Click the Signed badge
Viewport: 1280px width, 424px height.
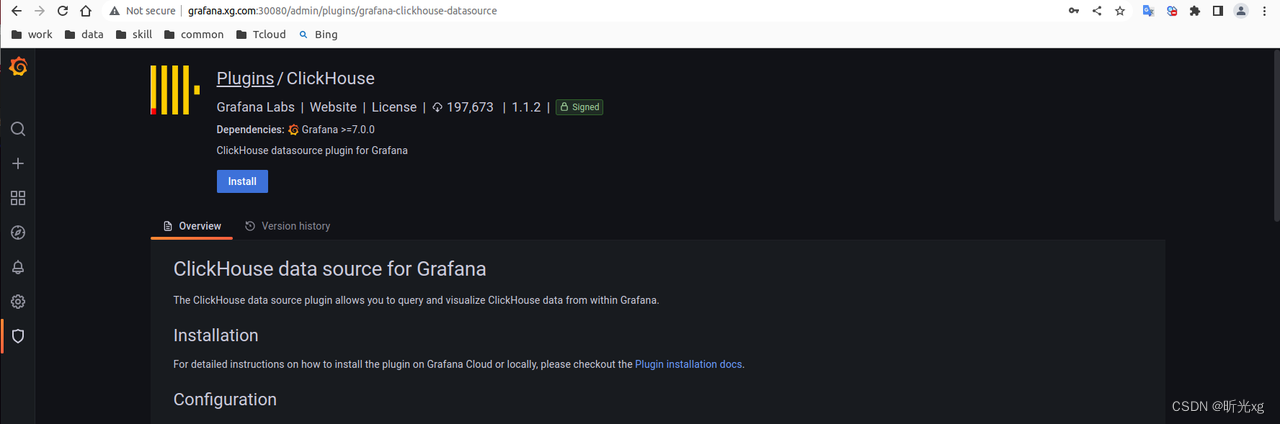pyautogui.click(x=580, y=107)
